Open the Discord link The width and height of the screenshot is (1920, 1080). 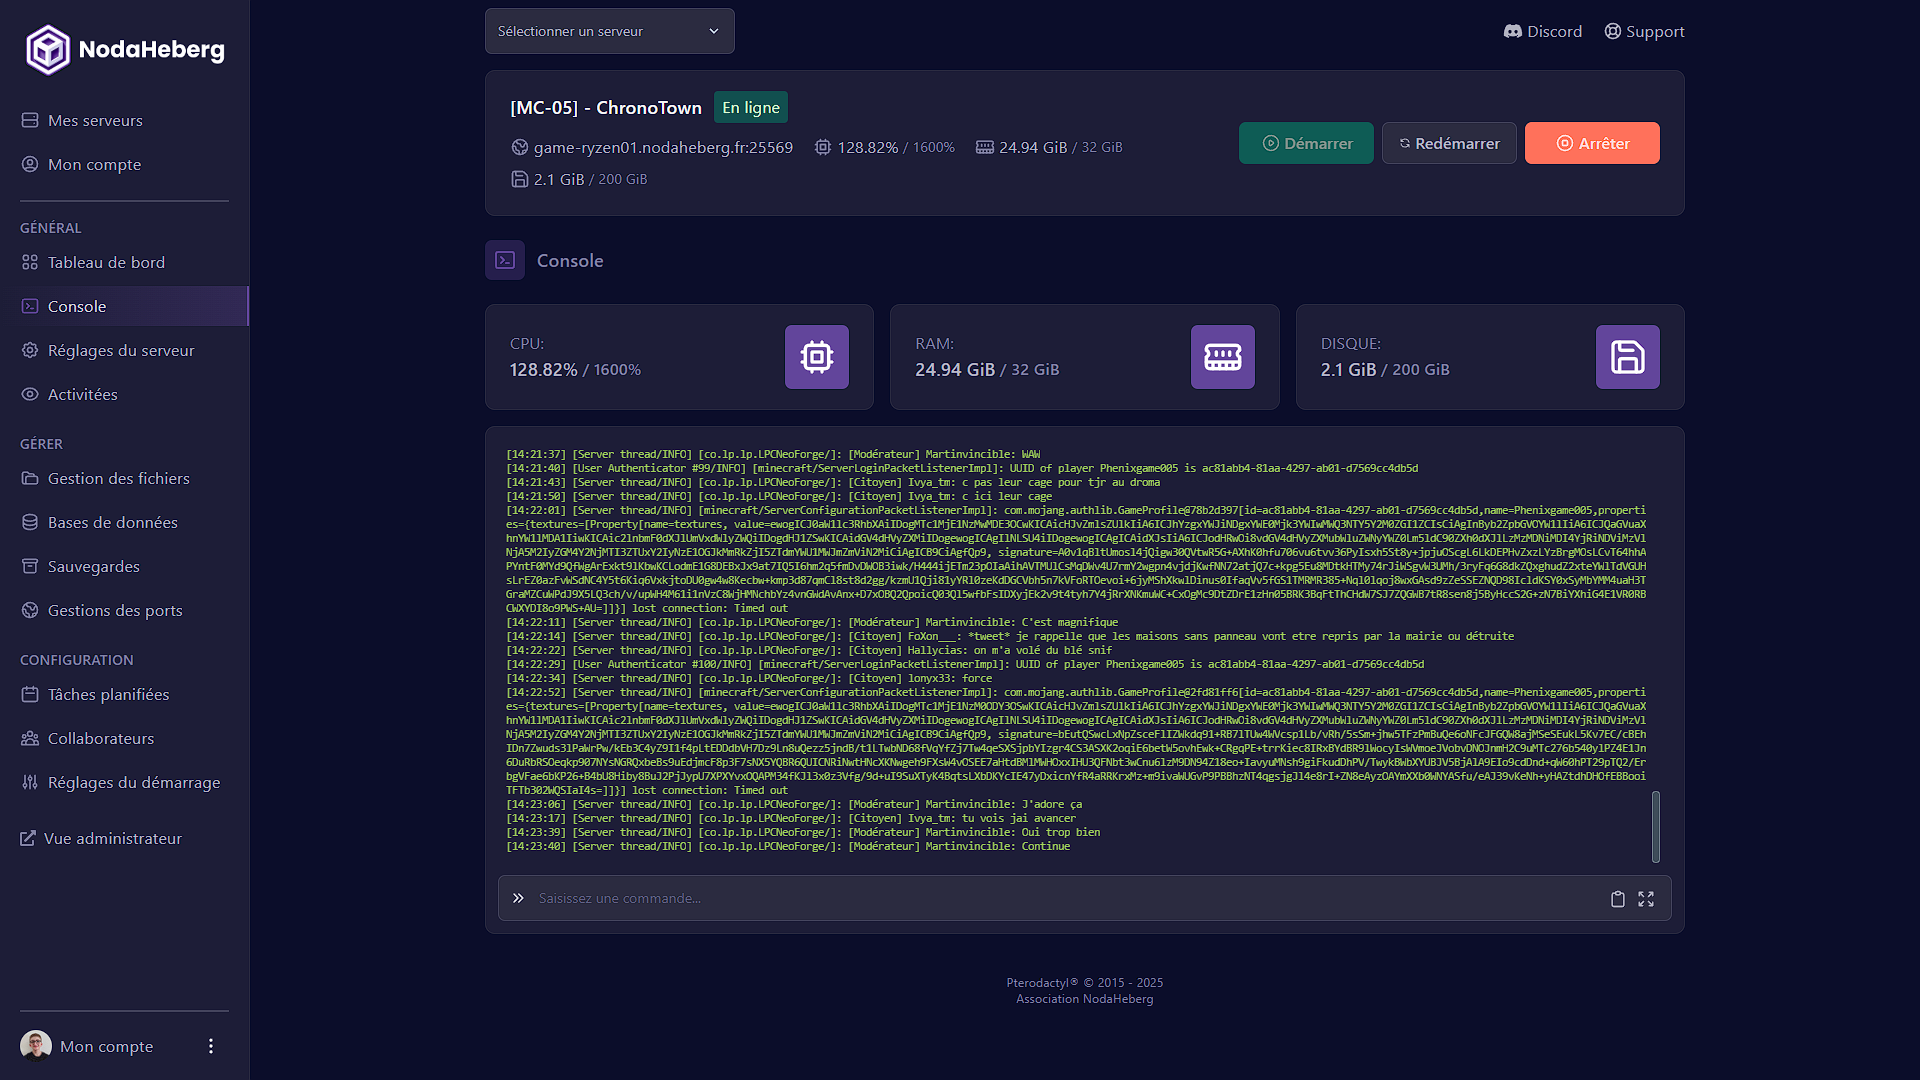click(1543, 31)
